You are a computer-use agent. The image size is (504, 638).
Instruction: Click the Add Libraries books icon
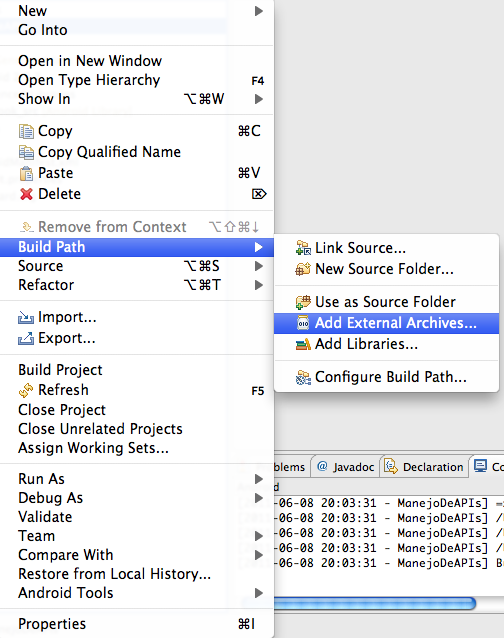[x=303, y=344]
